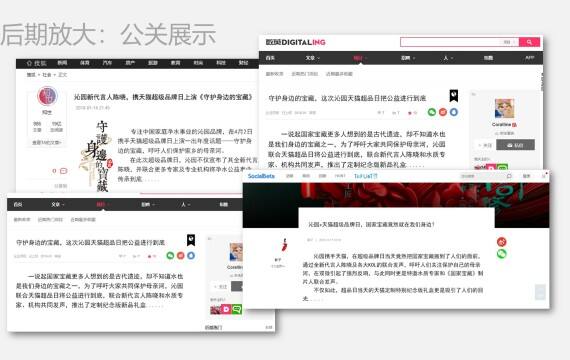Click the pink magnifier search button

pos(529,42)
